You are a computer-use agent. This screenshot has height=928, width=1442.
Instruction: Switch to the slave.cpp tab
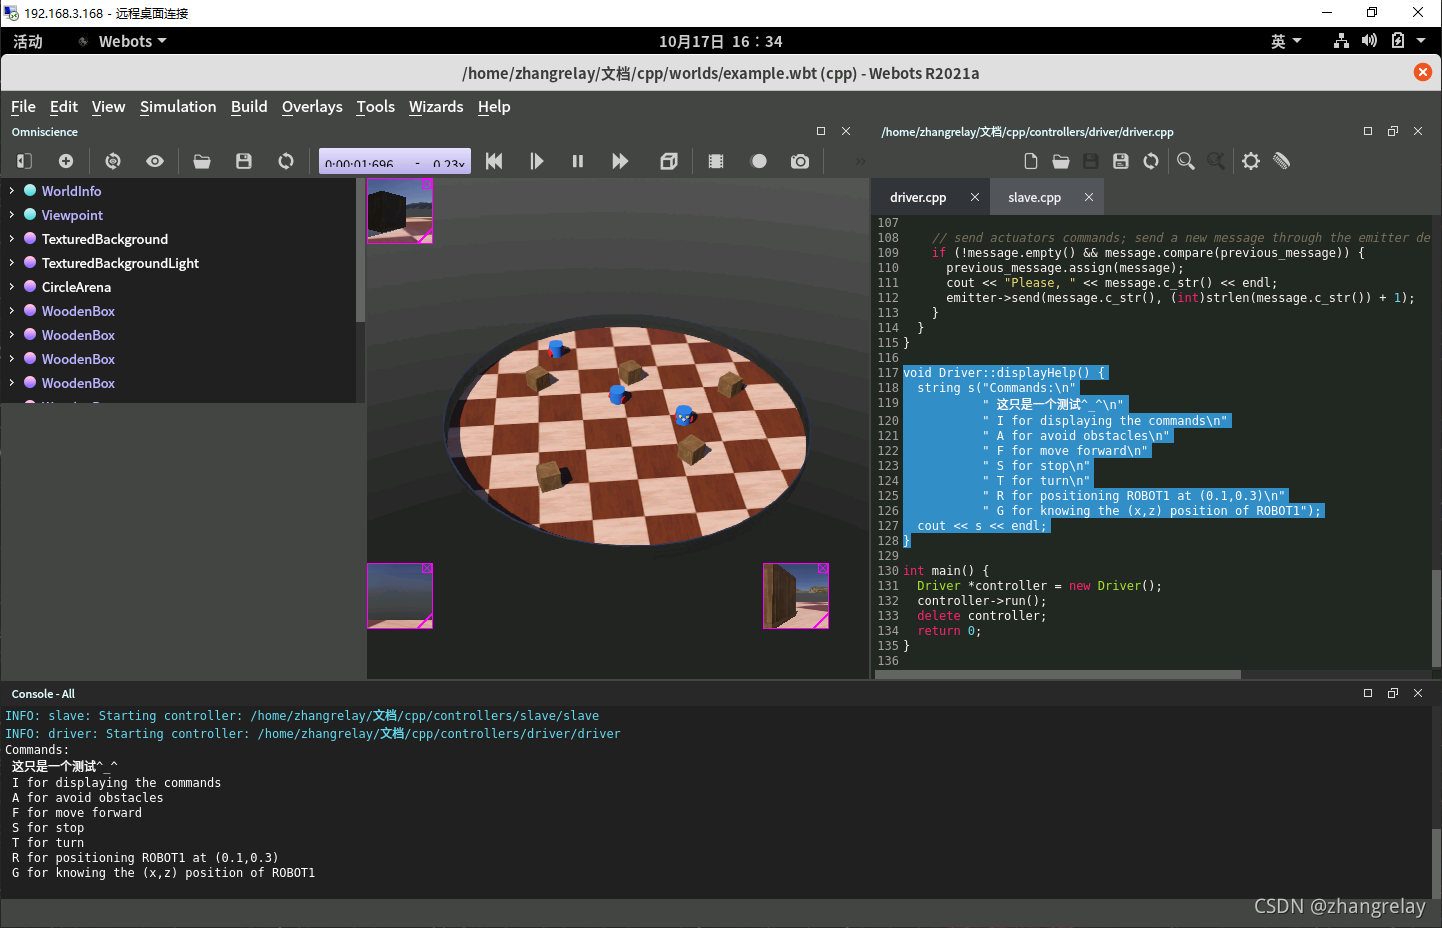pyautogui.click(x=1034, y=198)
